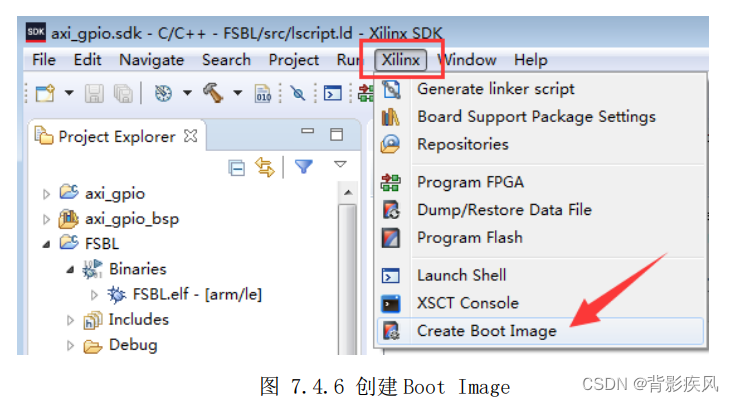Select Dump/Restore Data File entry

point(541,210)
